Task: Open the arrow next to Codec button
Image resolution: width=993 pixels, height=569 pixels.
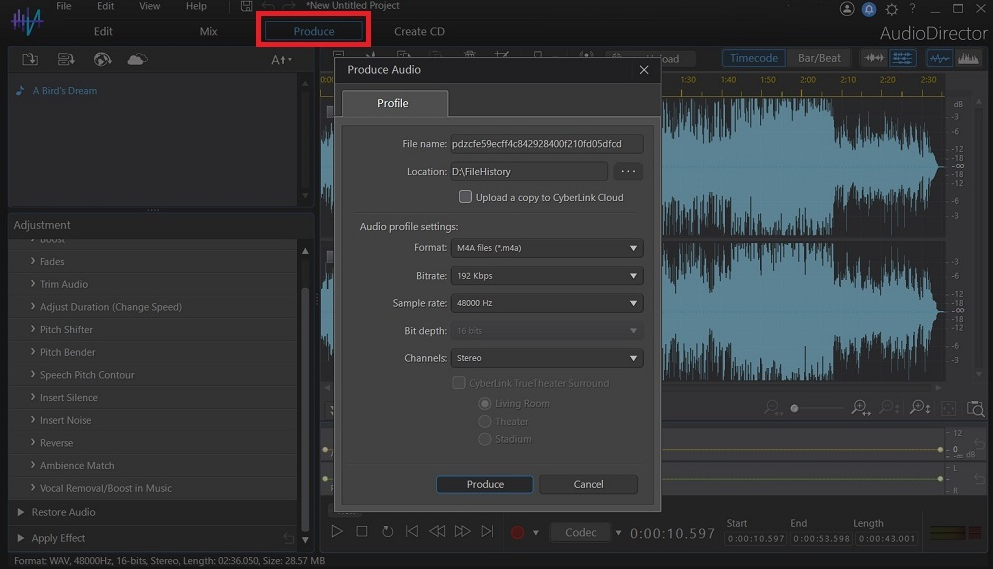Action: click(x=618, y=533)
